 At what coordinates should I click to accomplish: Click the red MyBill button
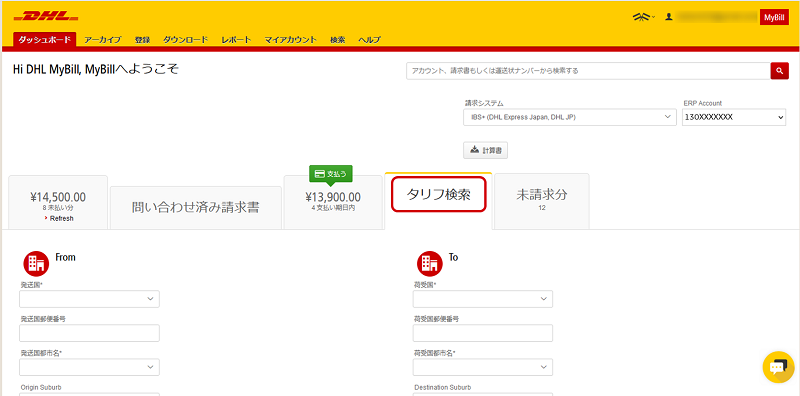tap(774, 17)
